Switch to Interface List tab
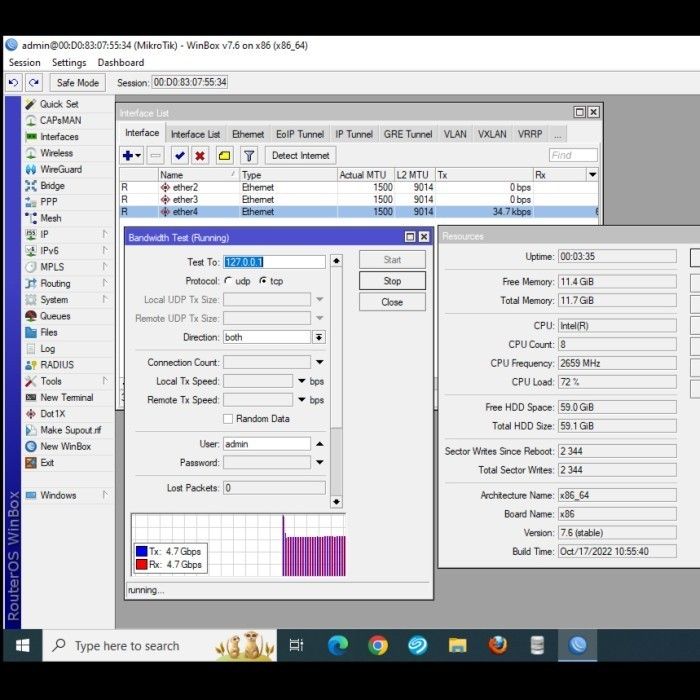 click(x=195, y=134)
